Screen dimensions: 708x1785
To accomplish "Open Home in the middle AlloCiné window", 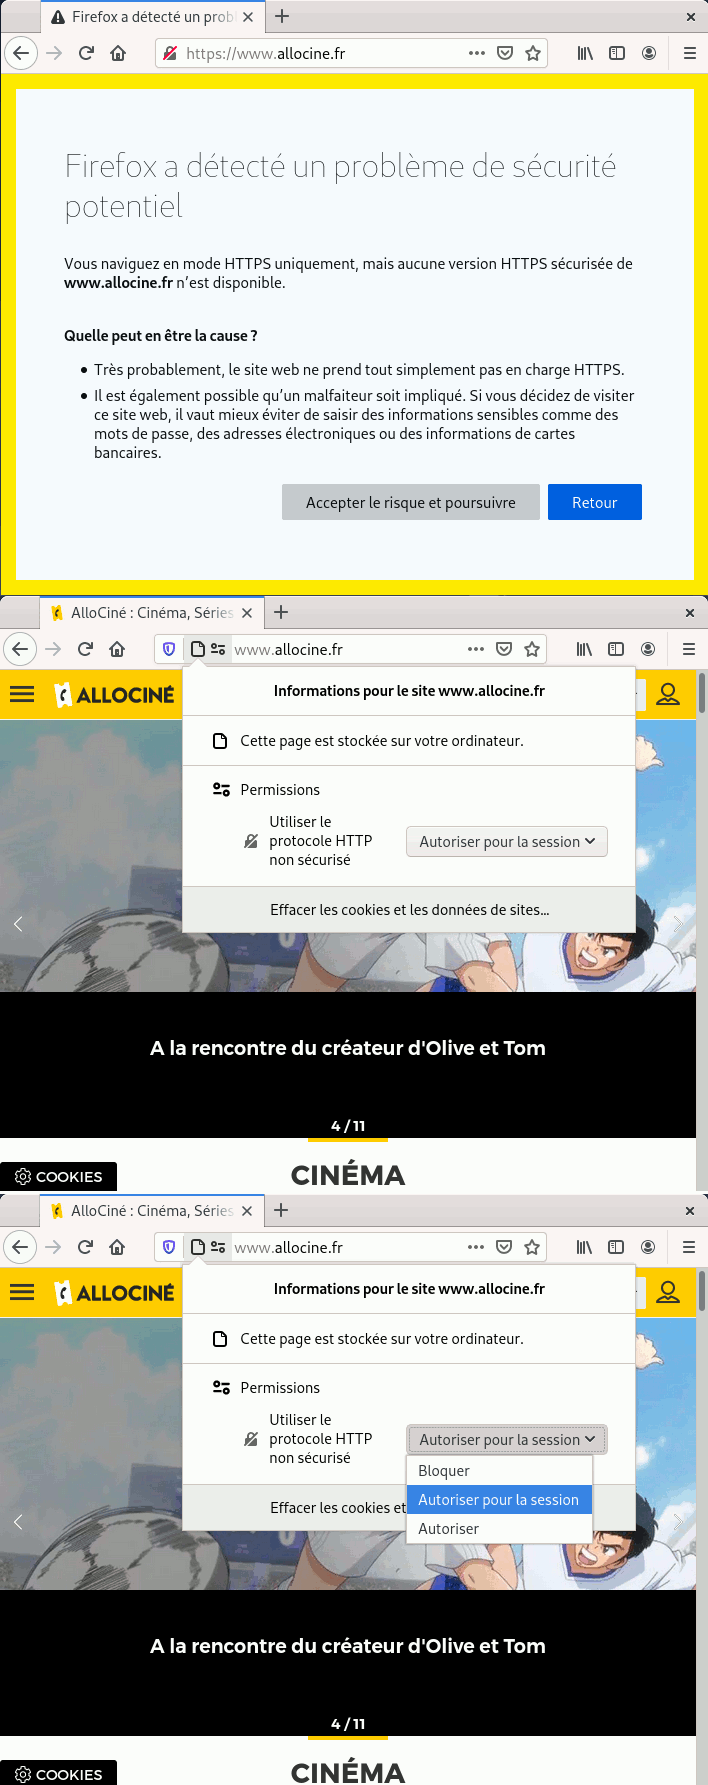I will click(117, 649).
